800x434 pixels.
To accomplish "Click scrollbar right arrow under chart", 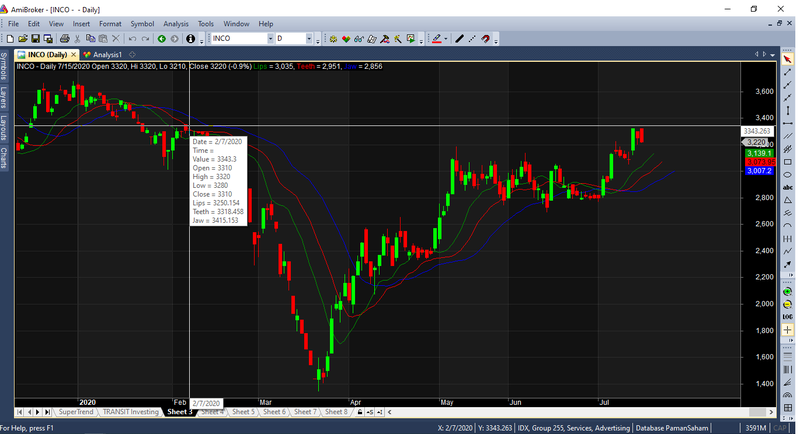I will pyautogui.click(x=771, y=412).
